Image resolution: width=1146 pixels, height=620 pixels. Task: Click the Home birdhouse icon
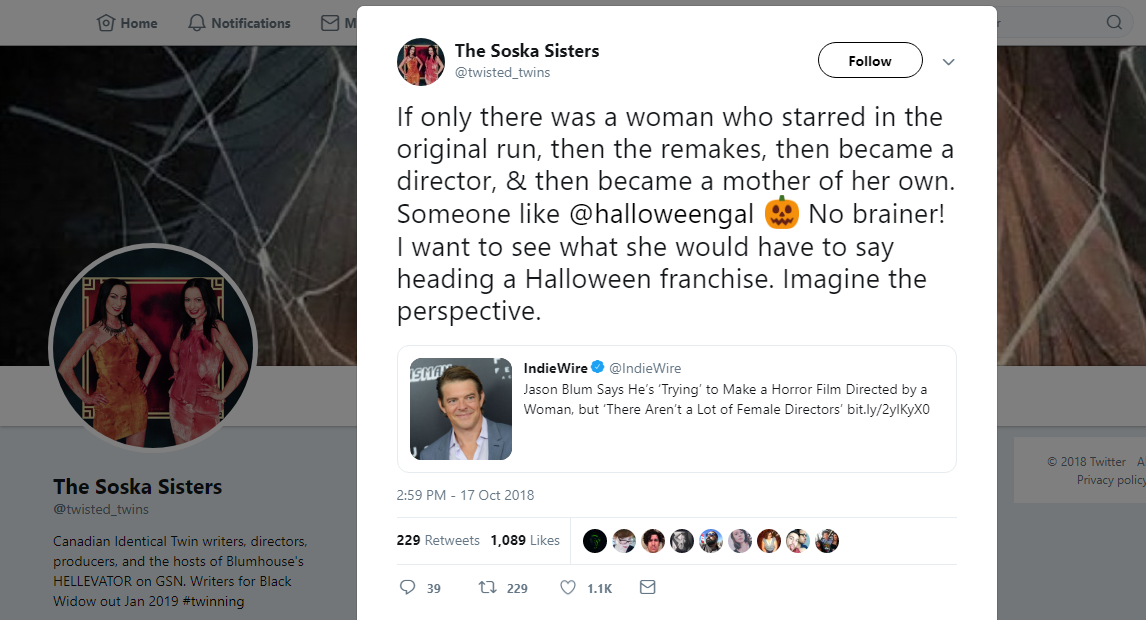click(x=106, y=22)
